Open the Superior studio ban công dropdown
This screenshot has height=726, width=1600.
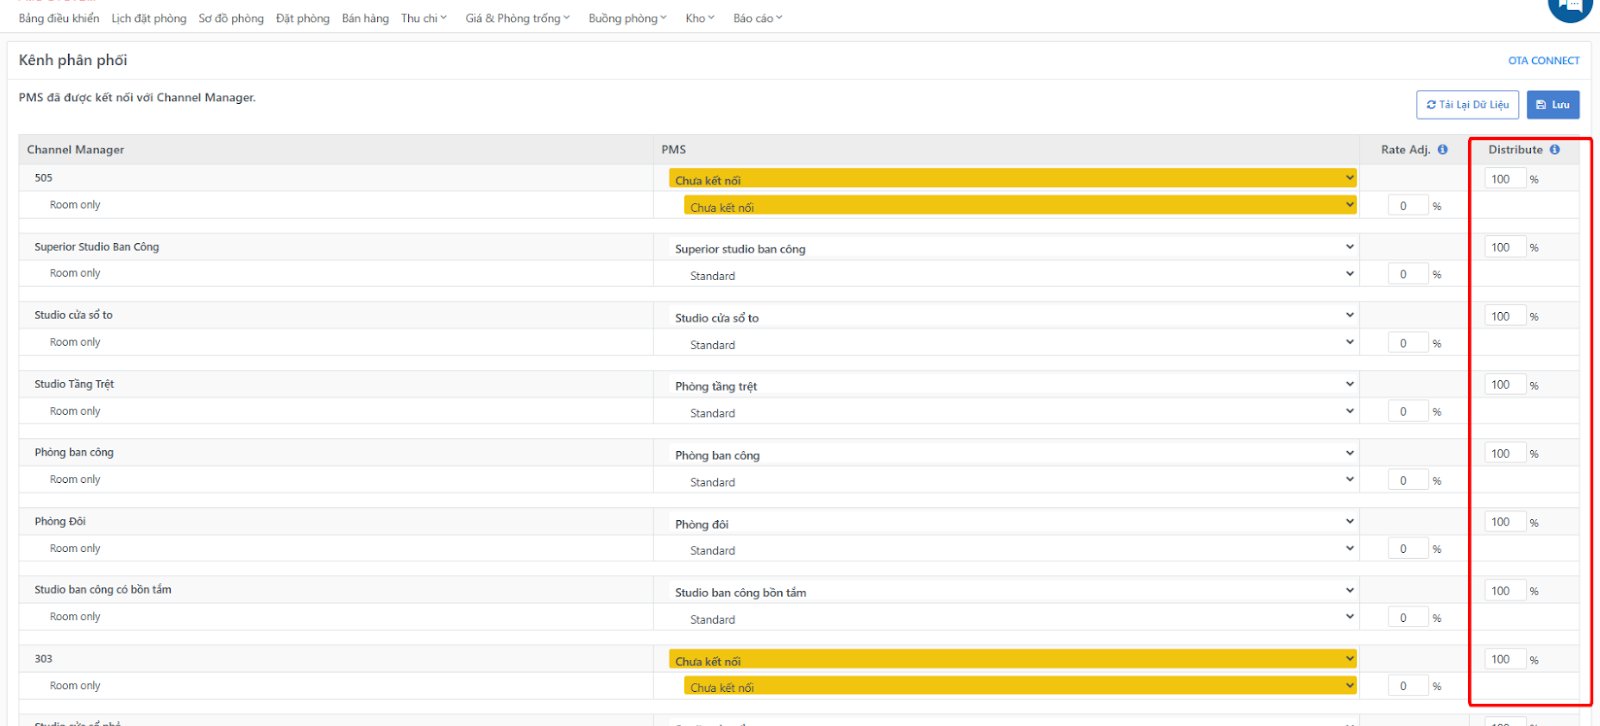tap(1013, 248)
